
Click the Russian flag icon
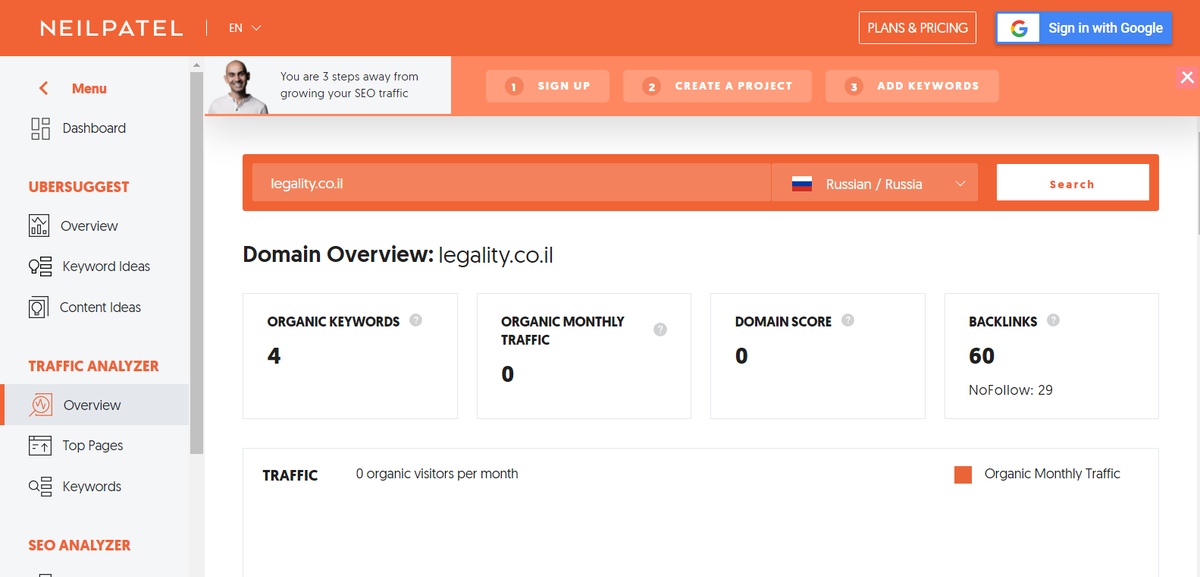pos(802,184)
